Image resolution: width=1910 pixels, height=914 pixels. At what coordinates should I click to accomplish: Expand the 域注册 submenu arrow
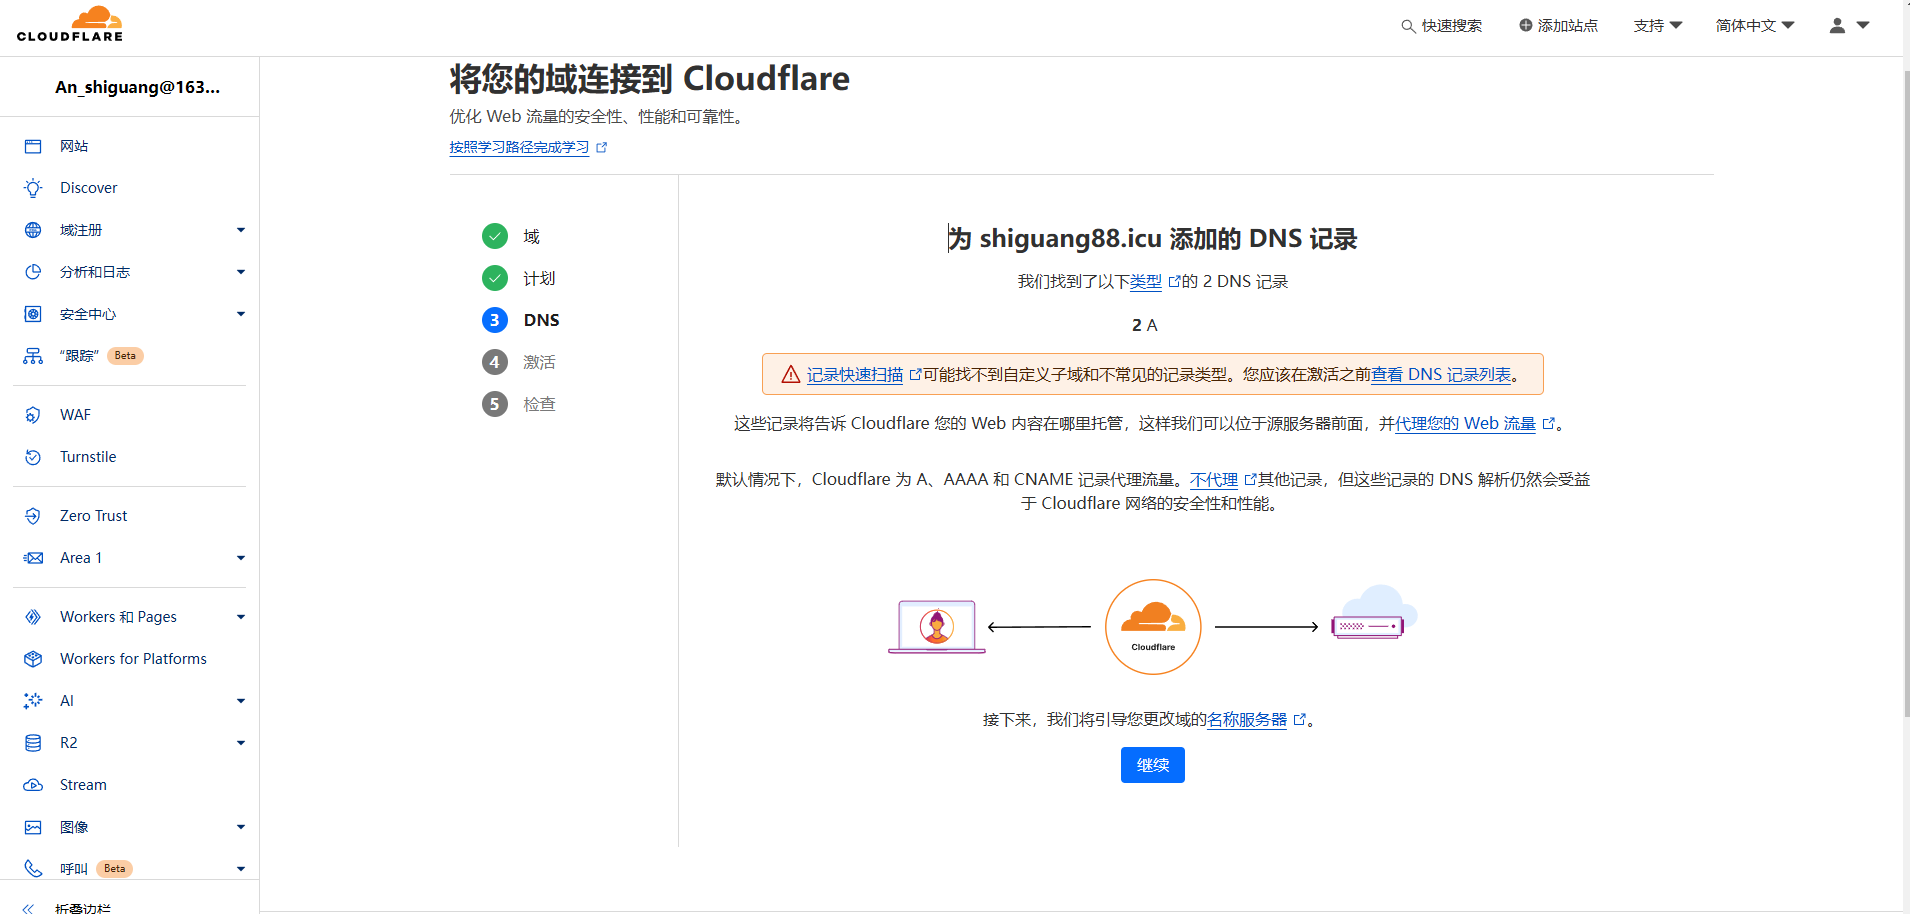pos(241,230)
